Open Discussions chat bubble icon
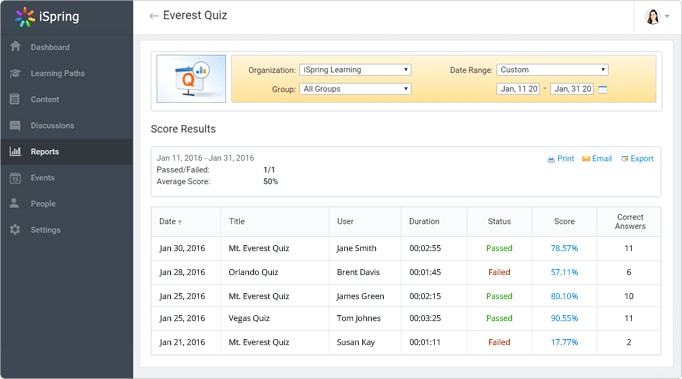Screen dimensions: 682x379 (x=15, y=125)
